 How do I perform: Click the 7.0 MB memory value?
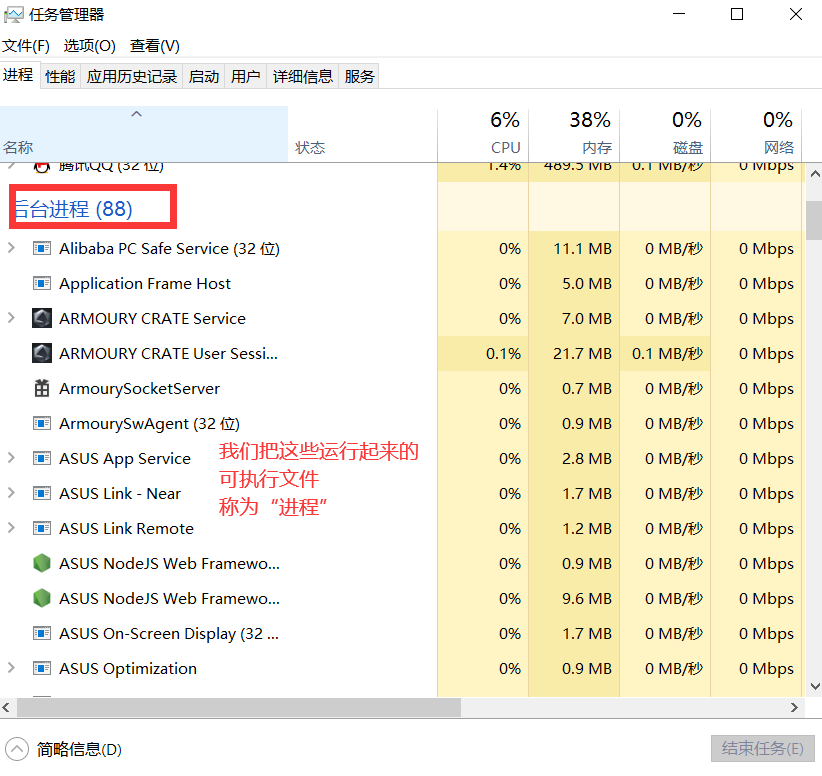(587, 318)
